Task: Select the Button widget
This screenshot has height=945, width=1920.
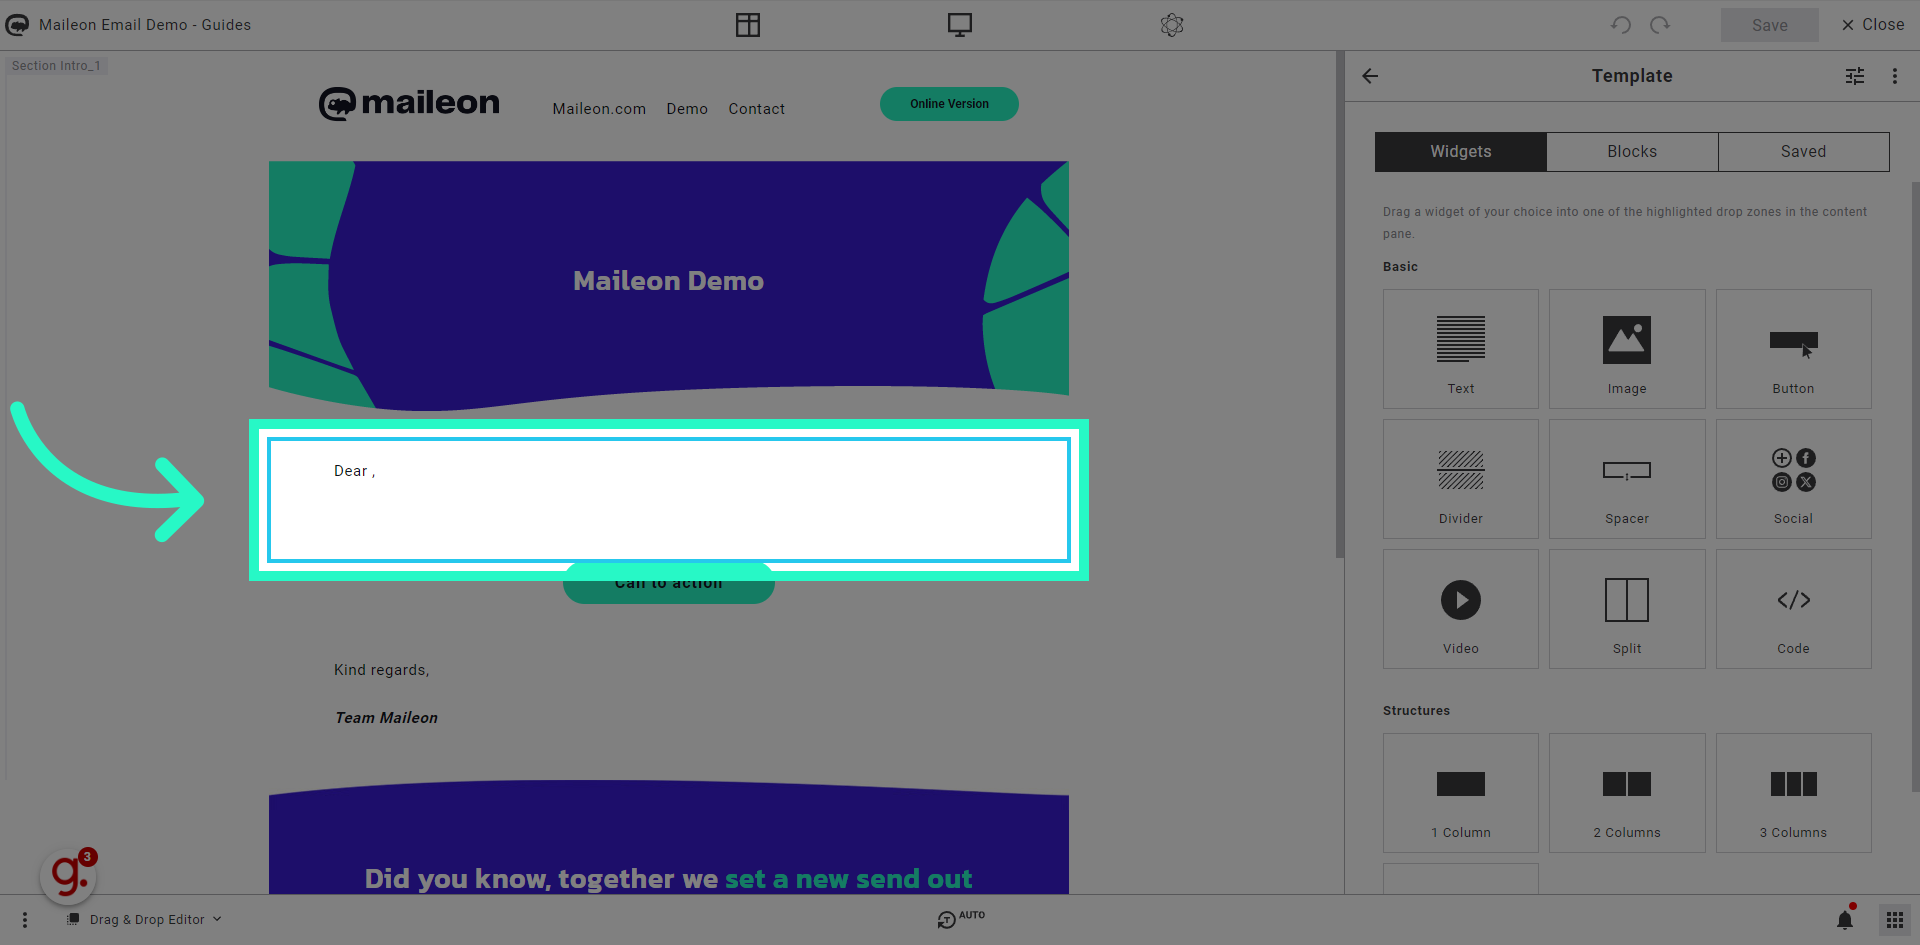Action: click(x=1794, y=349)
